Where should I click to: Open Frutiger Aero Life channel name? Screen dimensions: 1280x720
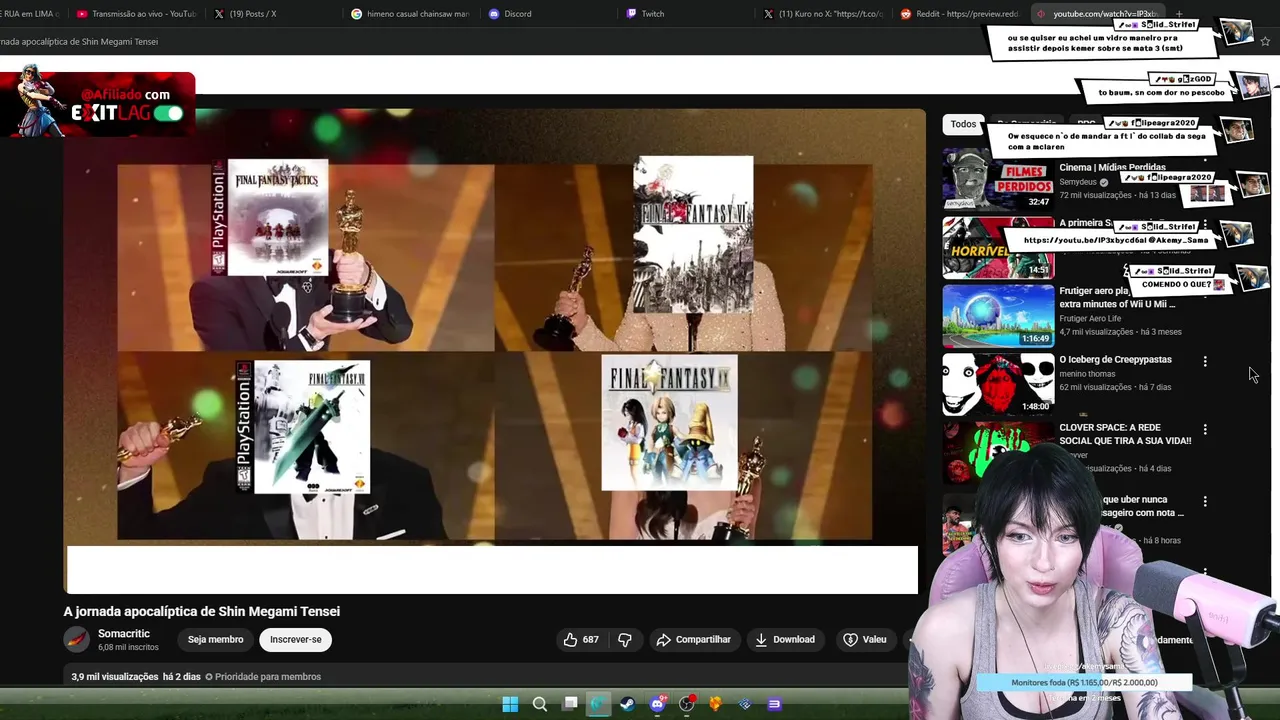[1090, 319]
